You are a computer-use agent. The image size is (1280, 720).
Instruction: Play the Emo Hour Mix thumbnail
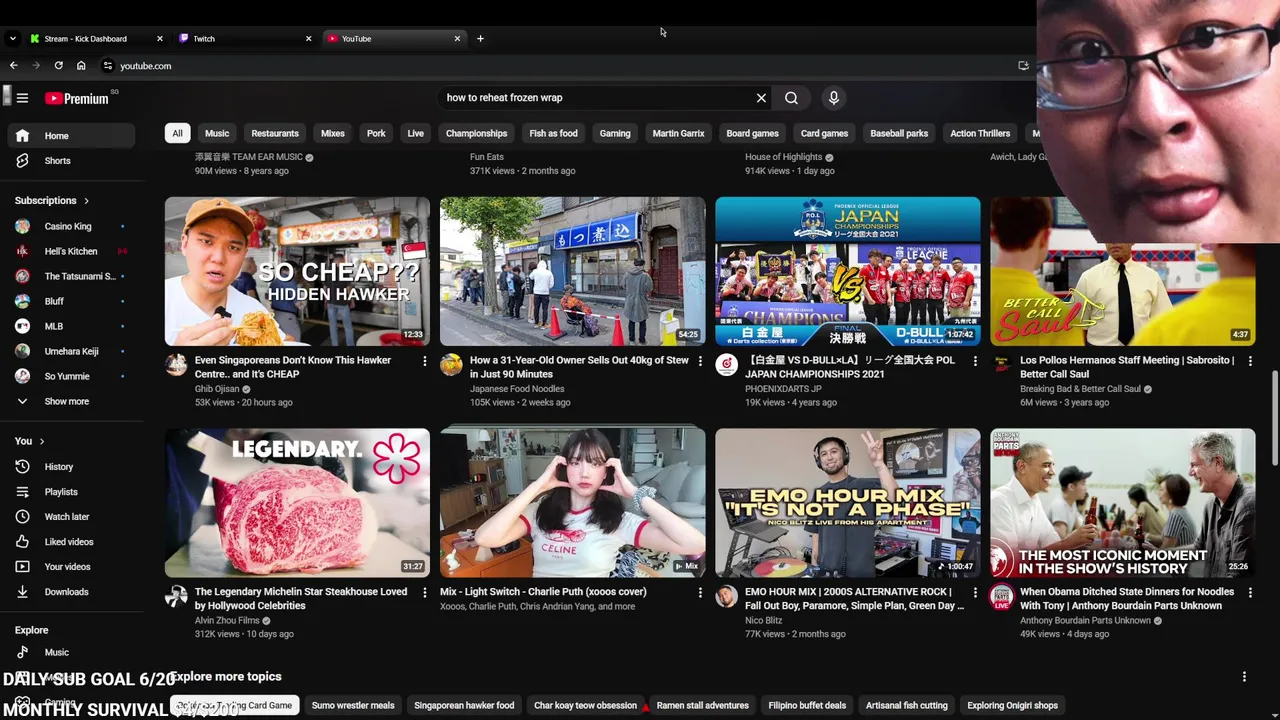[x=848, y=503]
